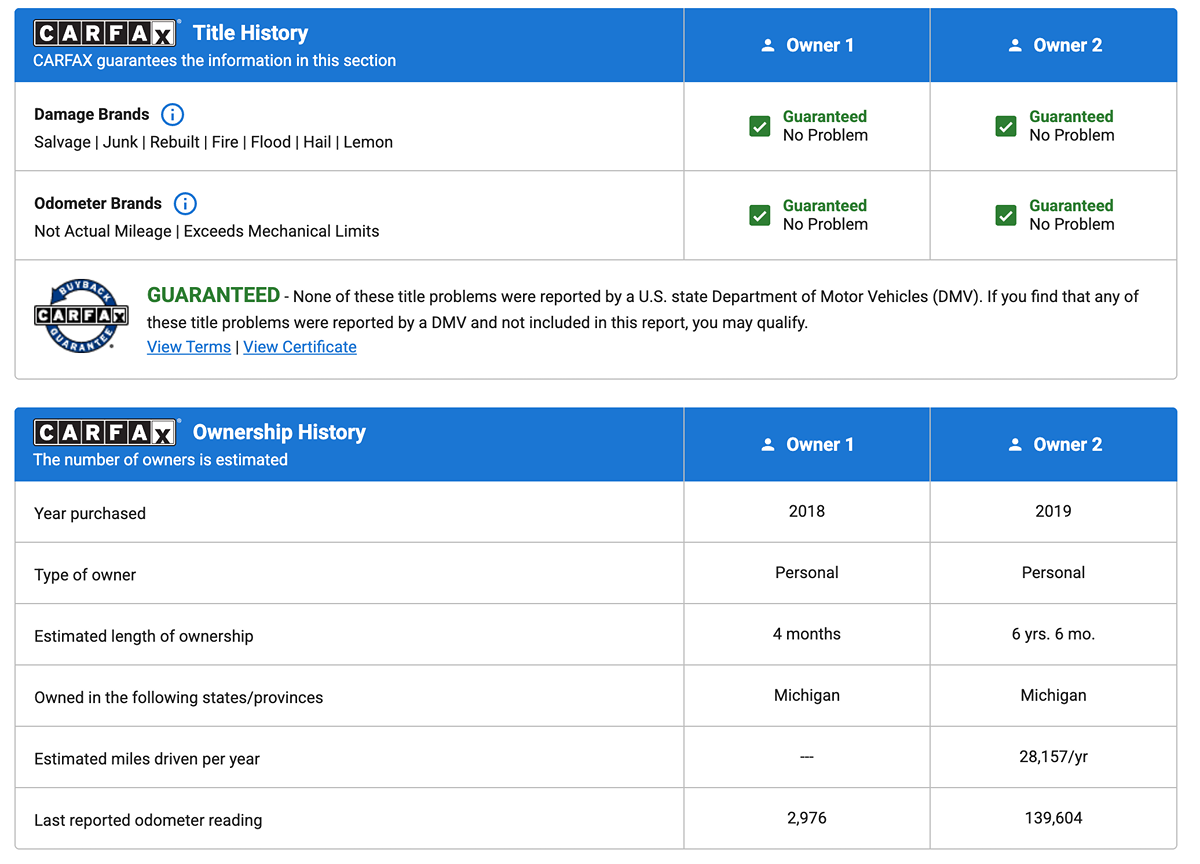
Task: Select the Ownership History section heading
Action: click(279, 432)
